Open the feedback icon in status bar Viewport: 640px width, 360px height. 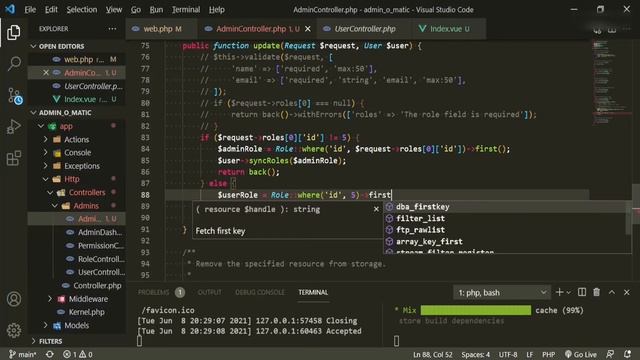[x=610, y=354]
